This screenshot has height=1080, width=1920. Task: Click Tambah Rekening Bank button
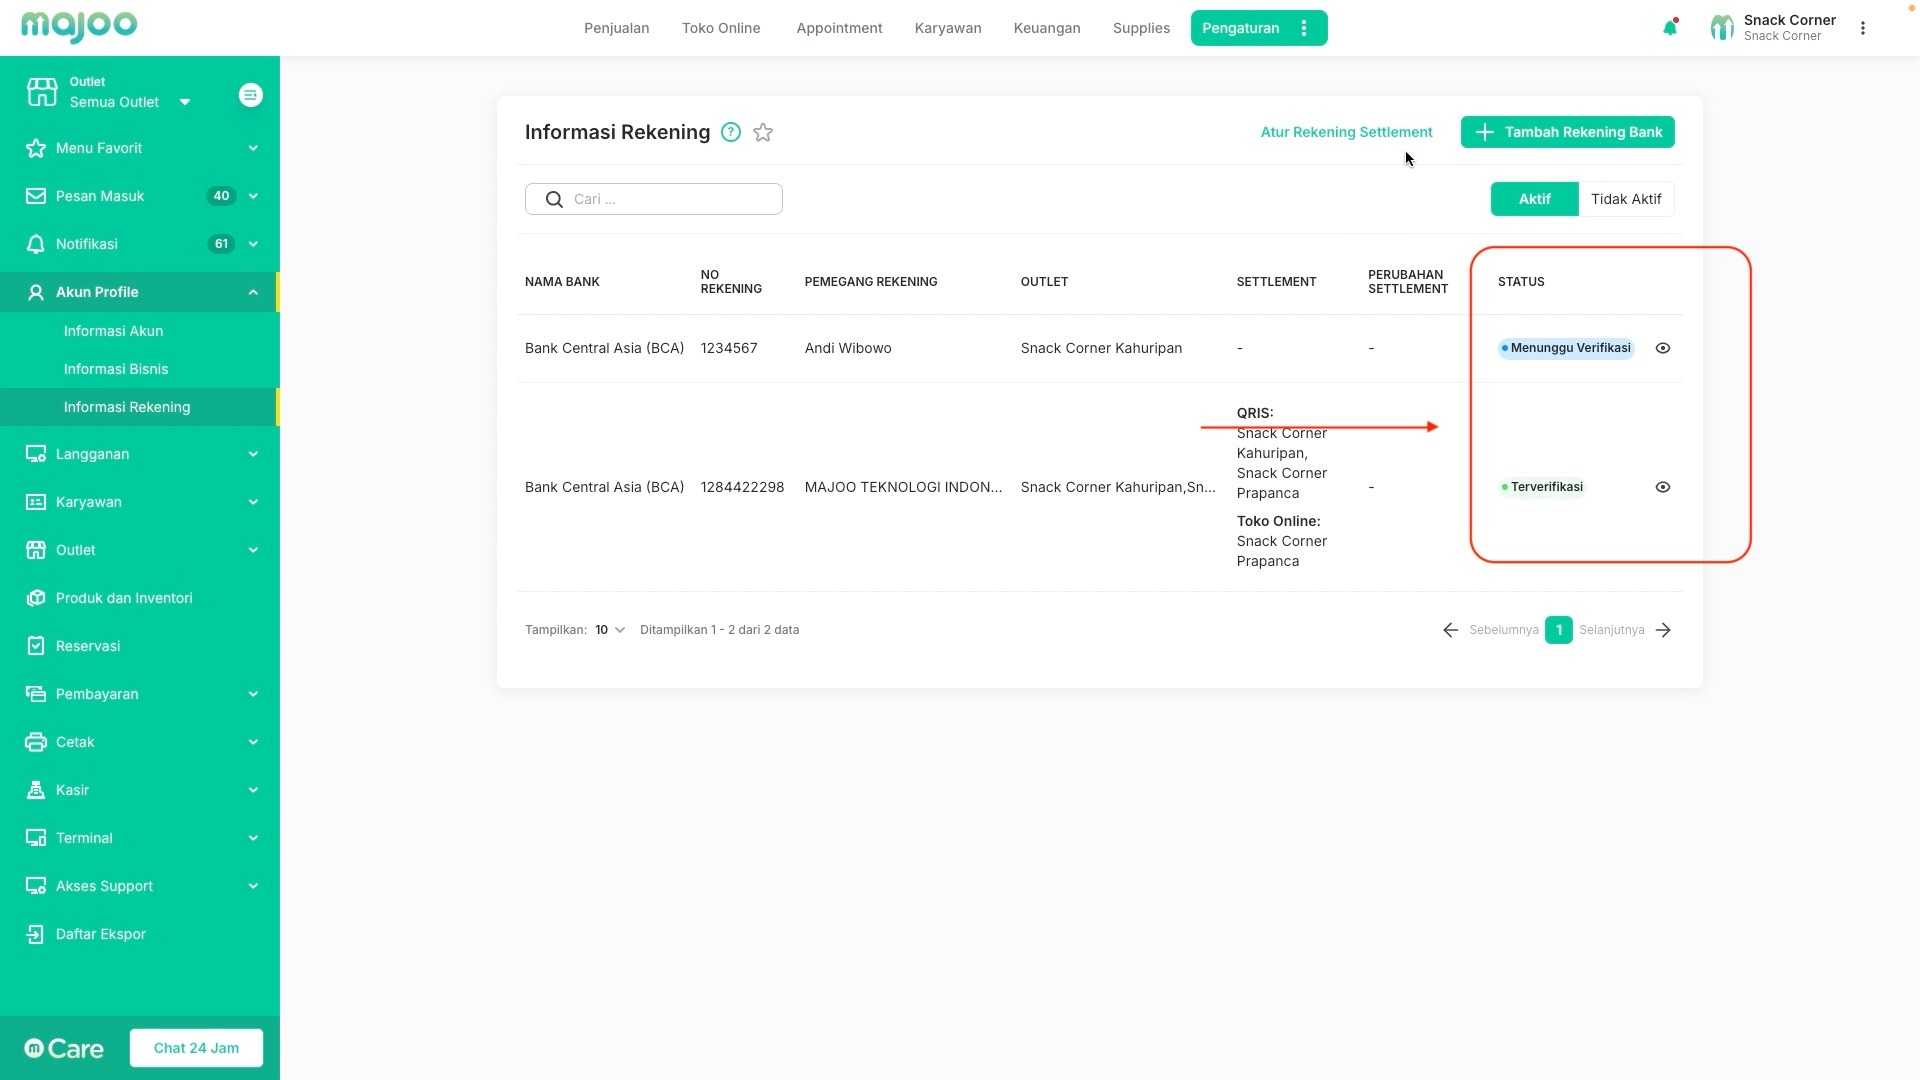[1567, 132]
